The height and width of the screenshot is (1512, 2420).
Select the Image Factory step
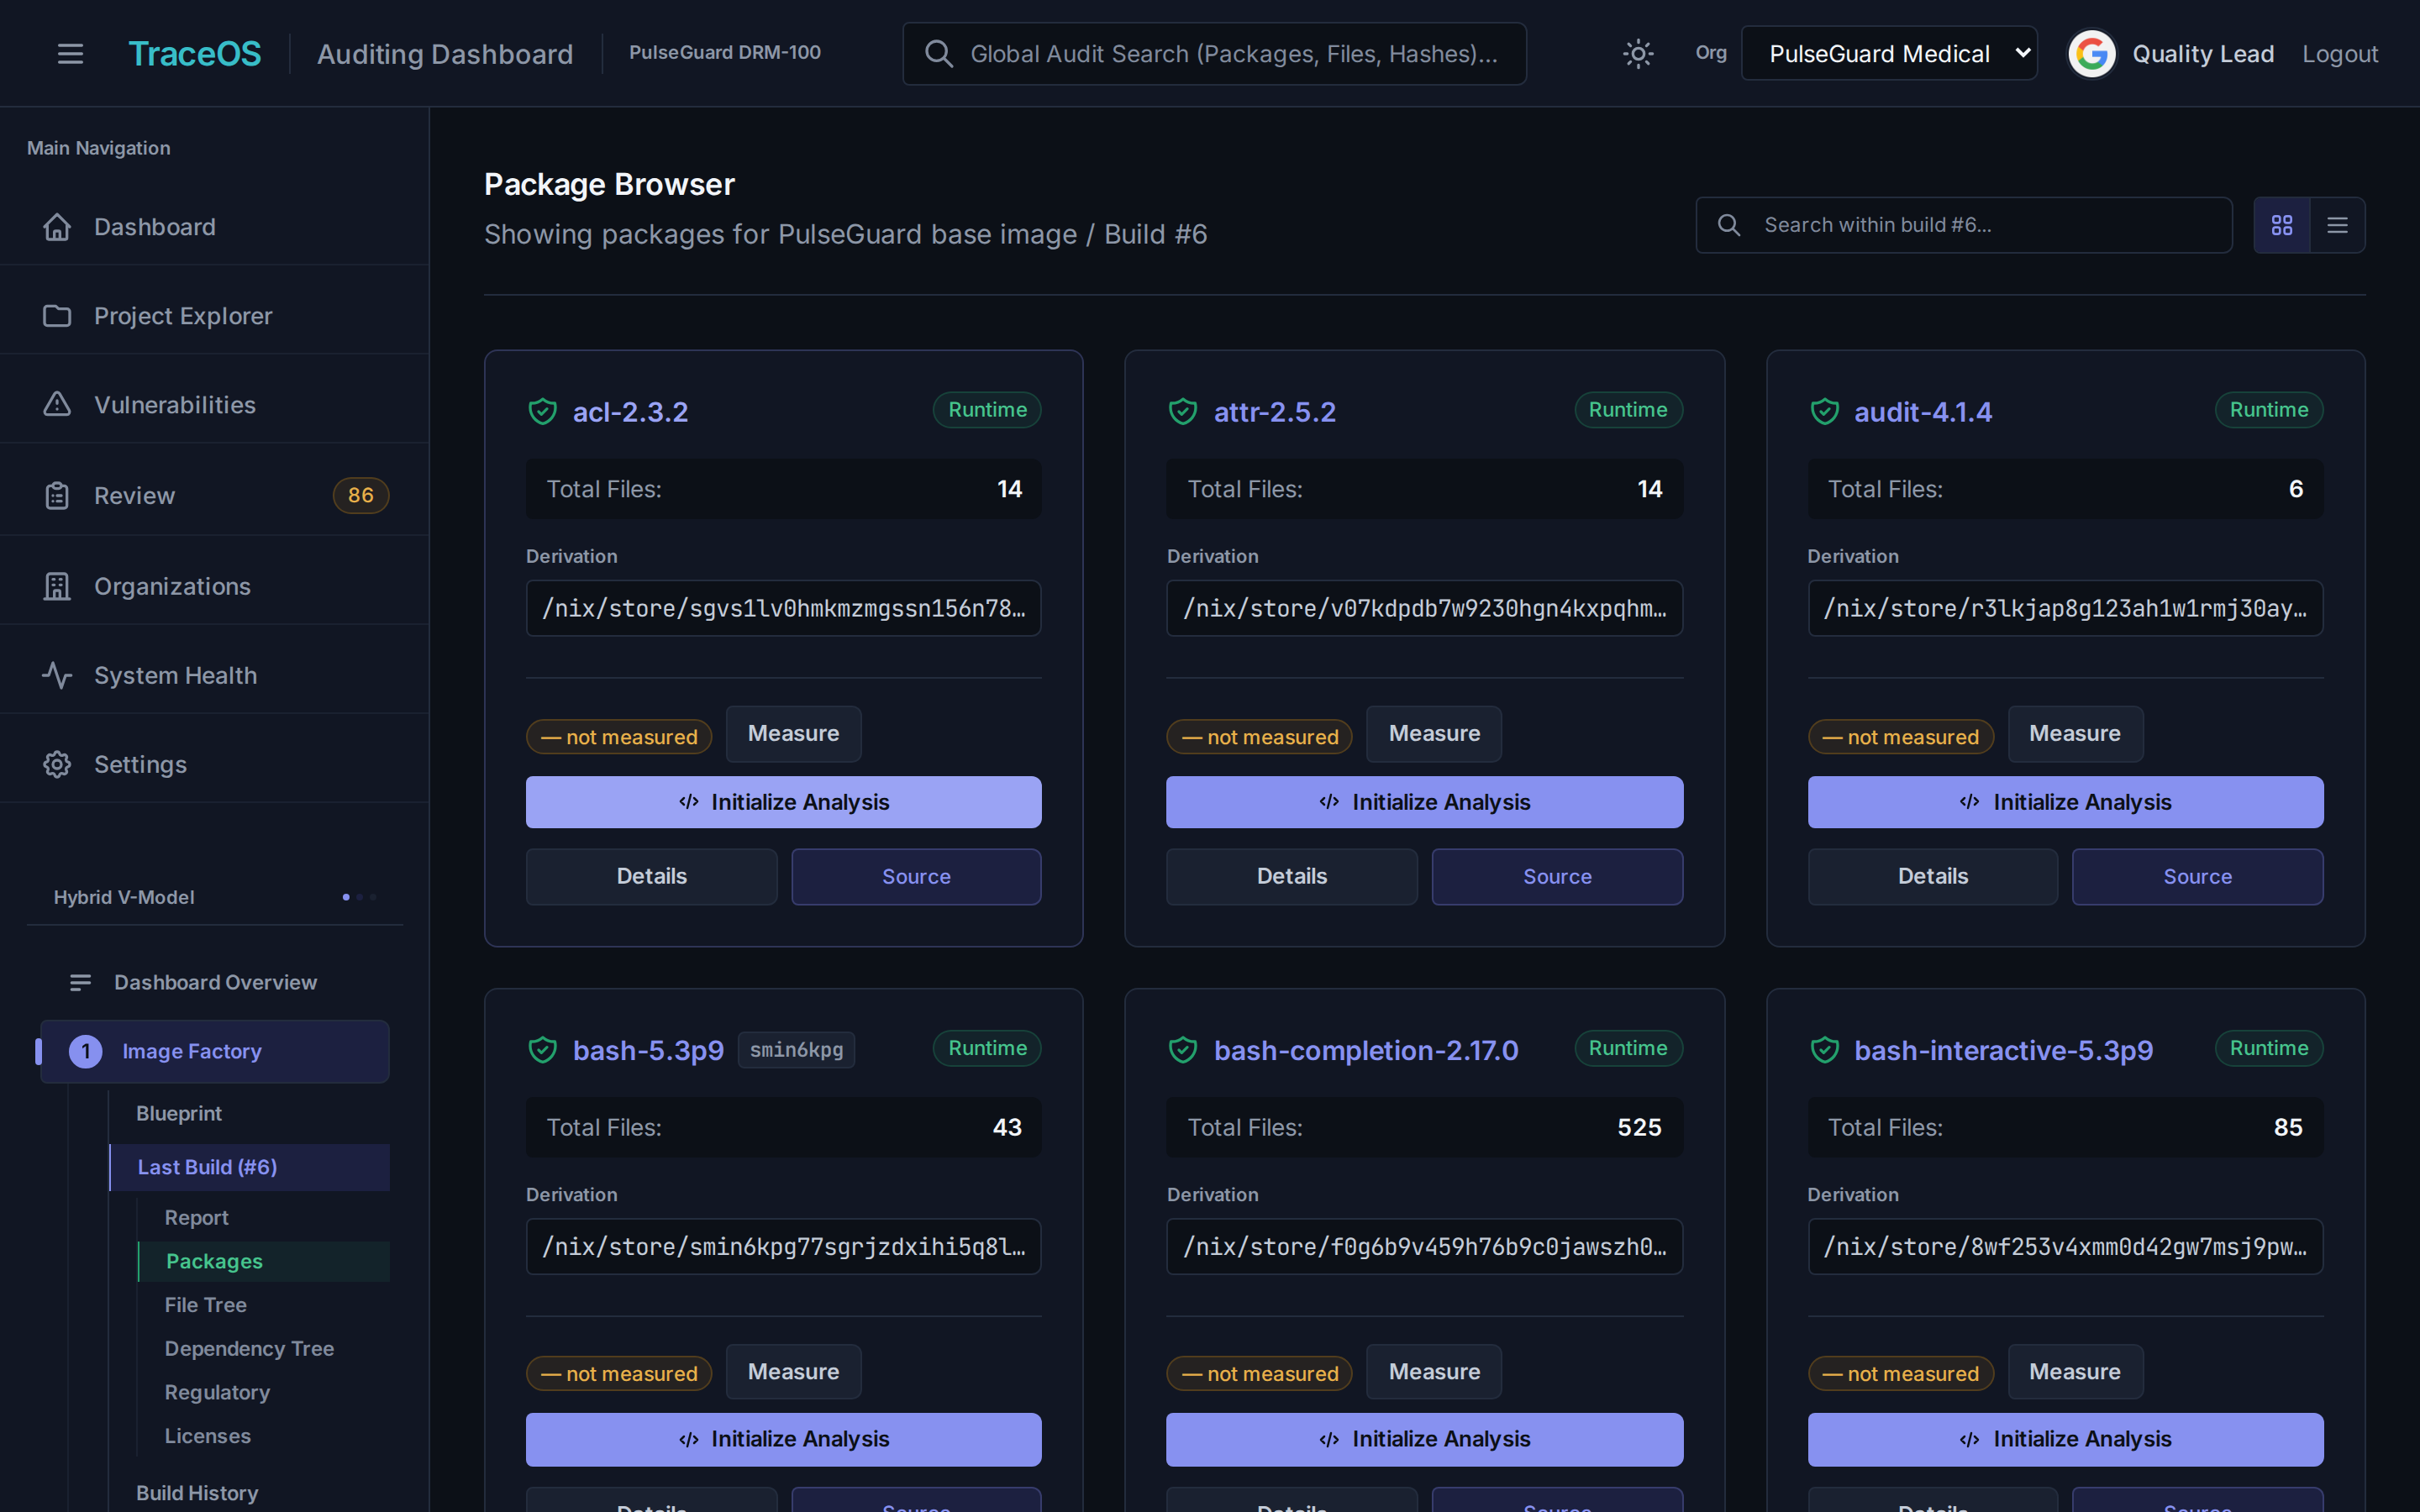click(x=215, y=1051)
